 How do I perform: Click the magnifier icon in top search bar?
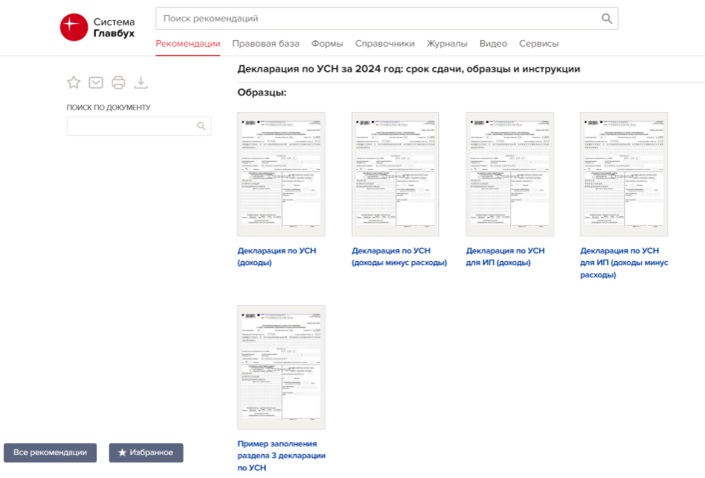(x=606, y=19)
